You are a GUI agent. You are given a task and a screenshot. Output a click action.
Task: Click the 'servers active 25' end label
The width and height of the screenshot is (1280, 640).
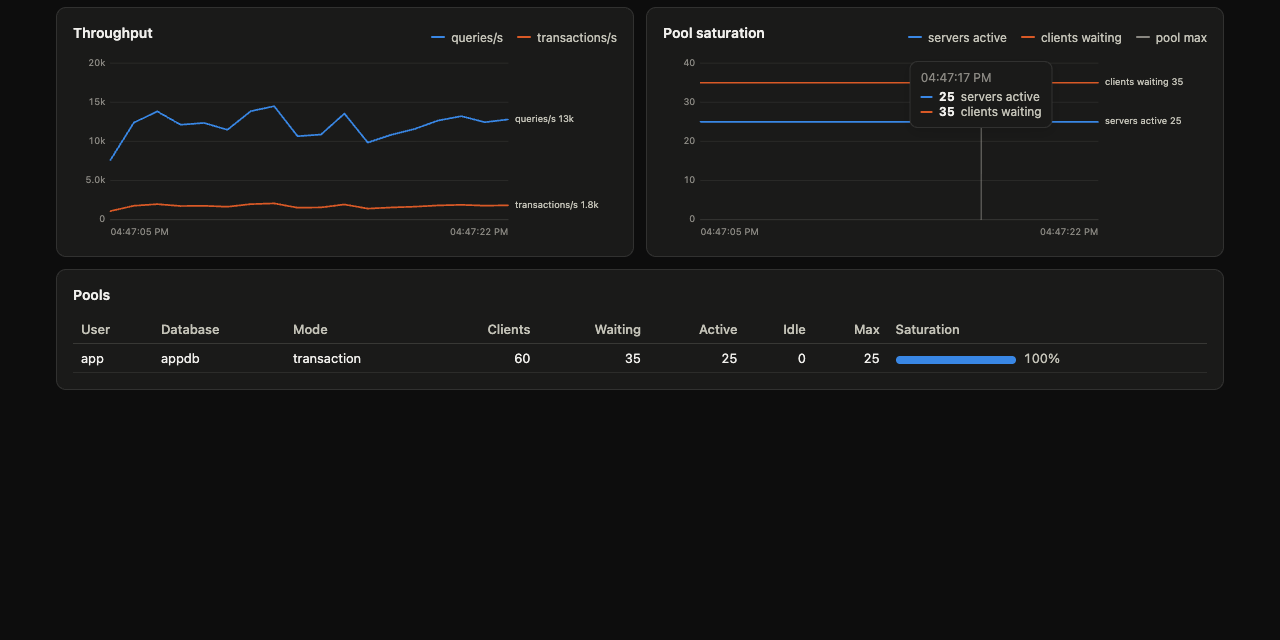1143,121
